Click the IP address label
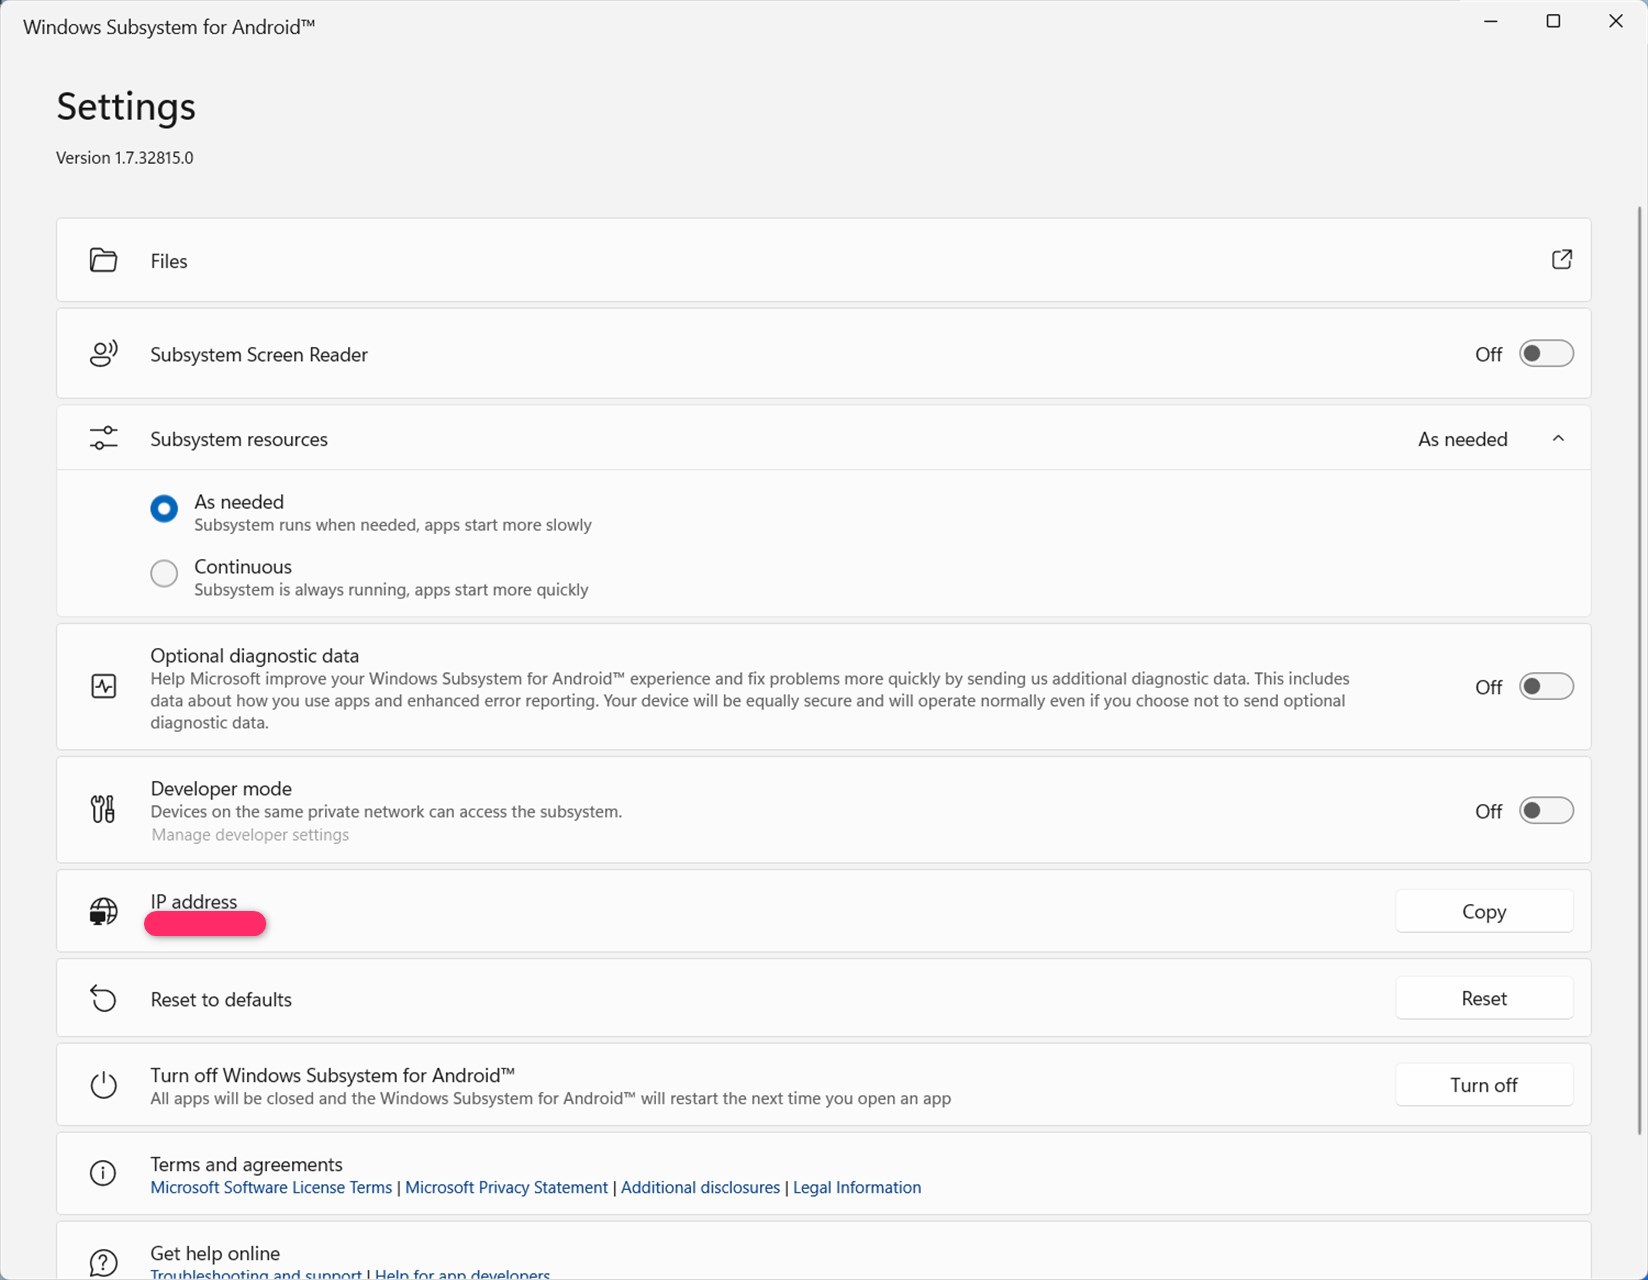This screenshot has height=1280, width=1648. click(x=194, y=901)
